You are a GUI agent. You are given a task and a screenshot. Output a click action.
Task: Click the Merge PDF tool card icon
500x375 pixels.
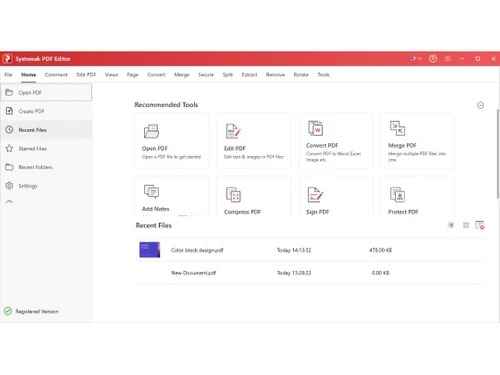click(397, 128)
